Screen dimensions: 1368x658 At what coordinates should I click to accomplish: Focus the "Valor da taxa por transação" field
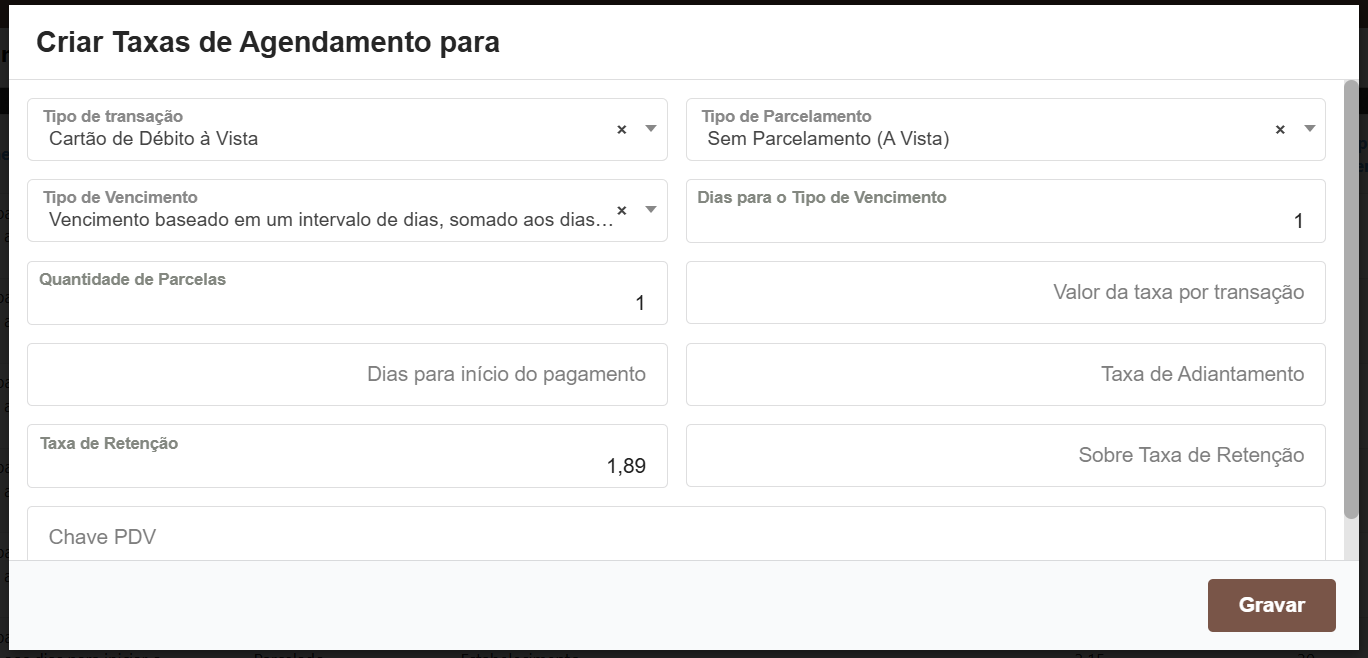(1005, 292)
